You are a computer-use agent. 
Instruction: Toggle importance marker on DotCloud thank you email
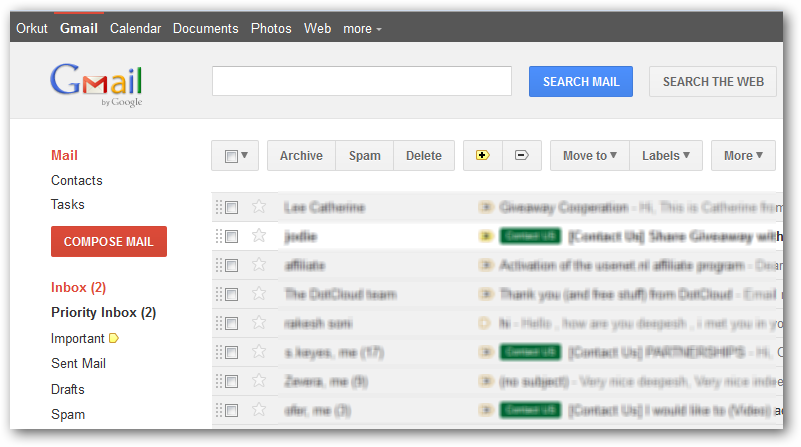click(x=486, y=294)
